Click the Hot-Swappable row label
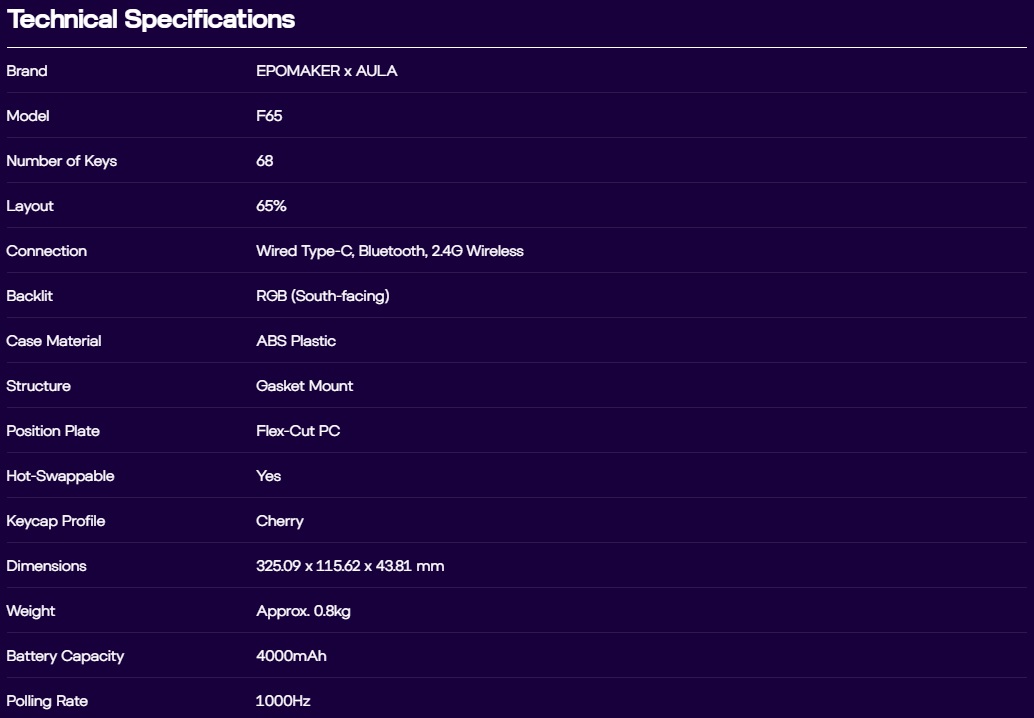1034x718 pixels. pyautogui.click(x=60, y=476)
